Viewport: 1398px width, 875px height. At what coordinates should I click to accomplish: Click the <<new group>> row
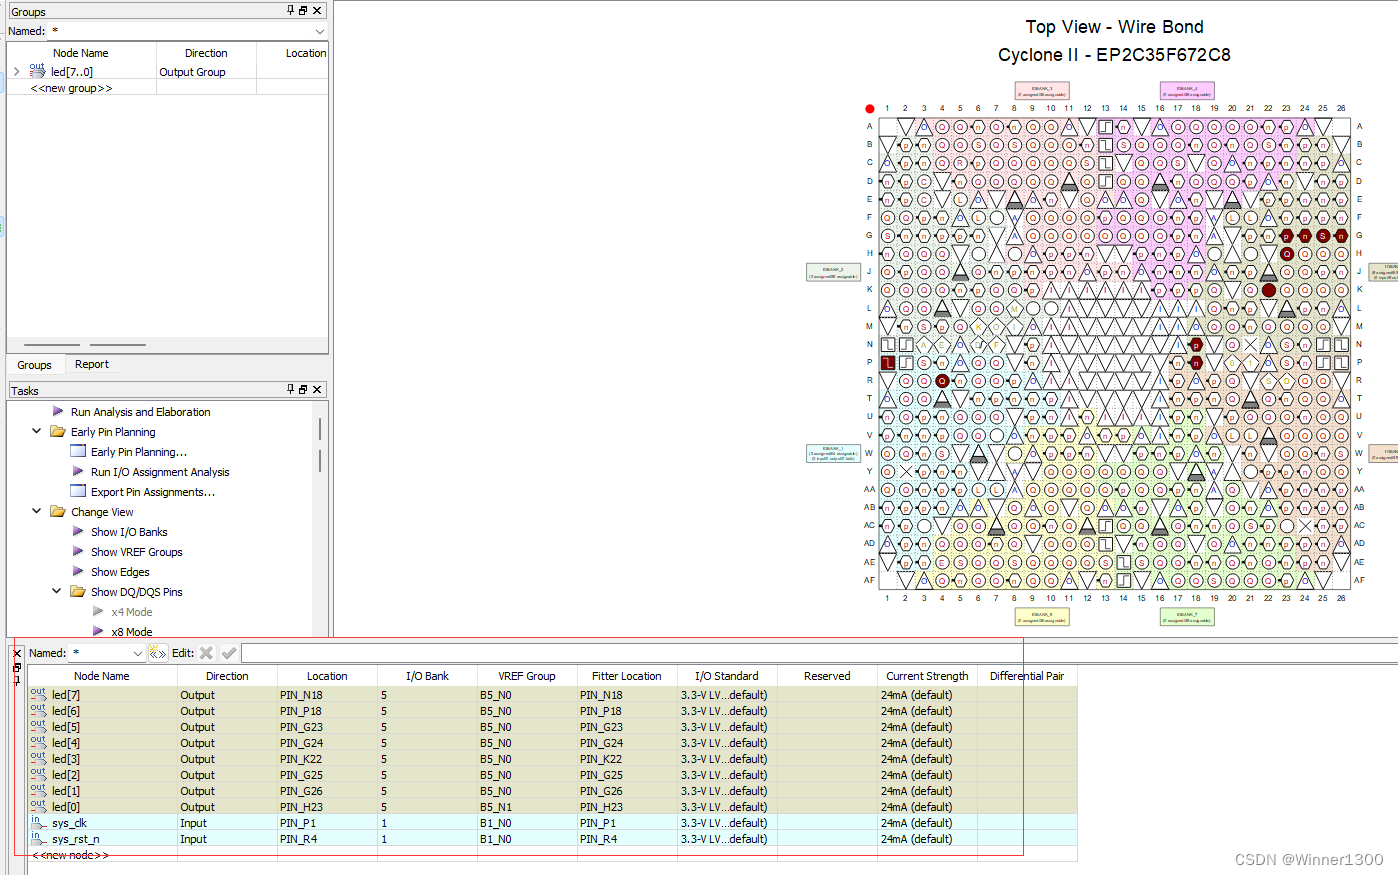(x=71, y=88)
